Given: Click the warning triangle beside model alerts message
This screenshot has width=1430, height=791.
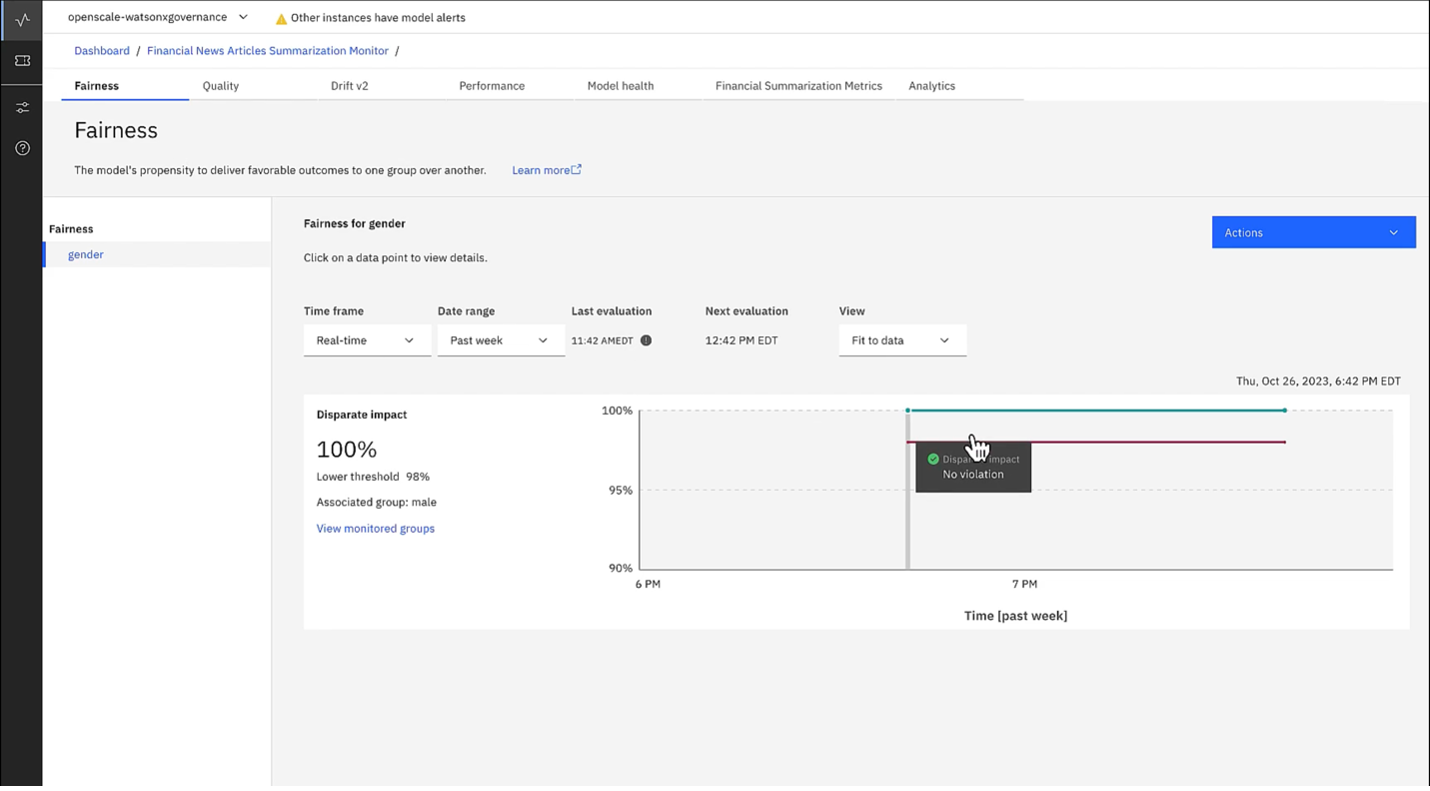Looking at the screenshot, I should (280, 17).
